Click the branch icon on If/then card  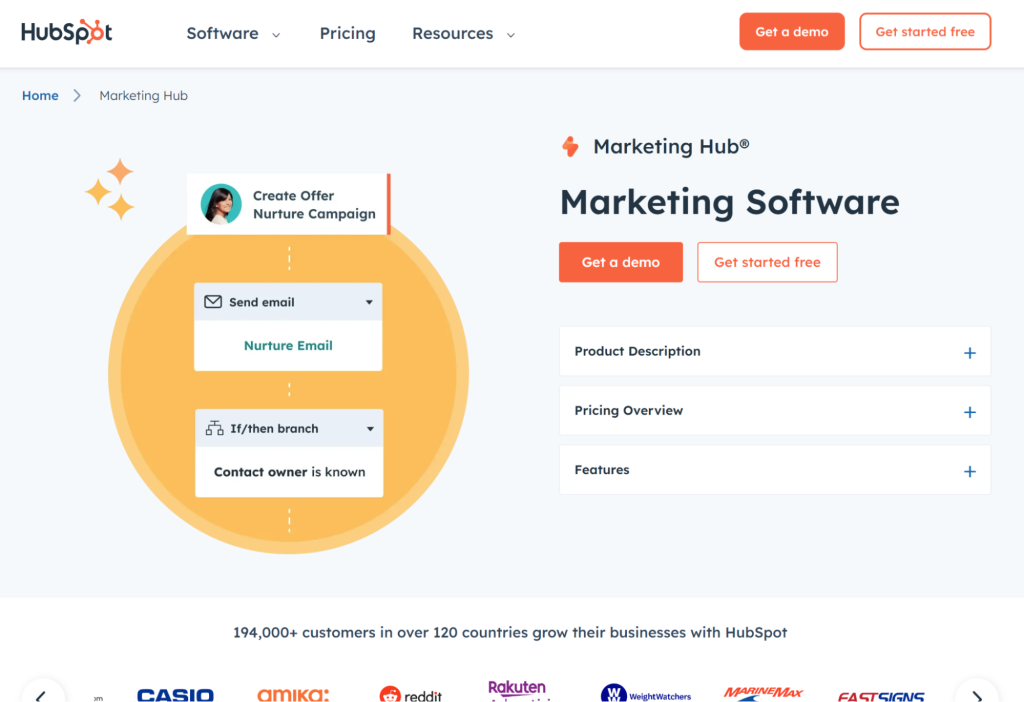tap(213, 428)
